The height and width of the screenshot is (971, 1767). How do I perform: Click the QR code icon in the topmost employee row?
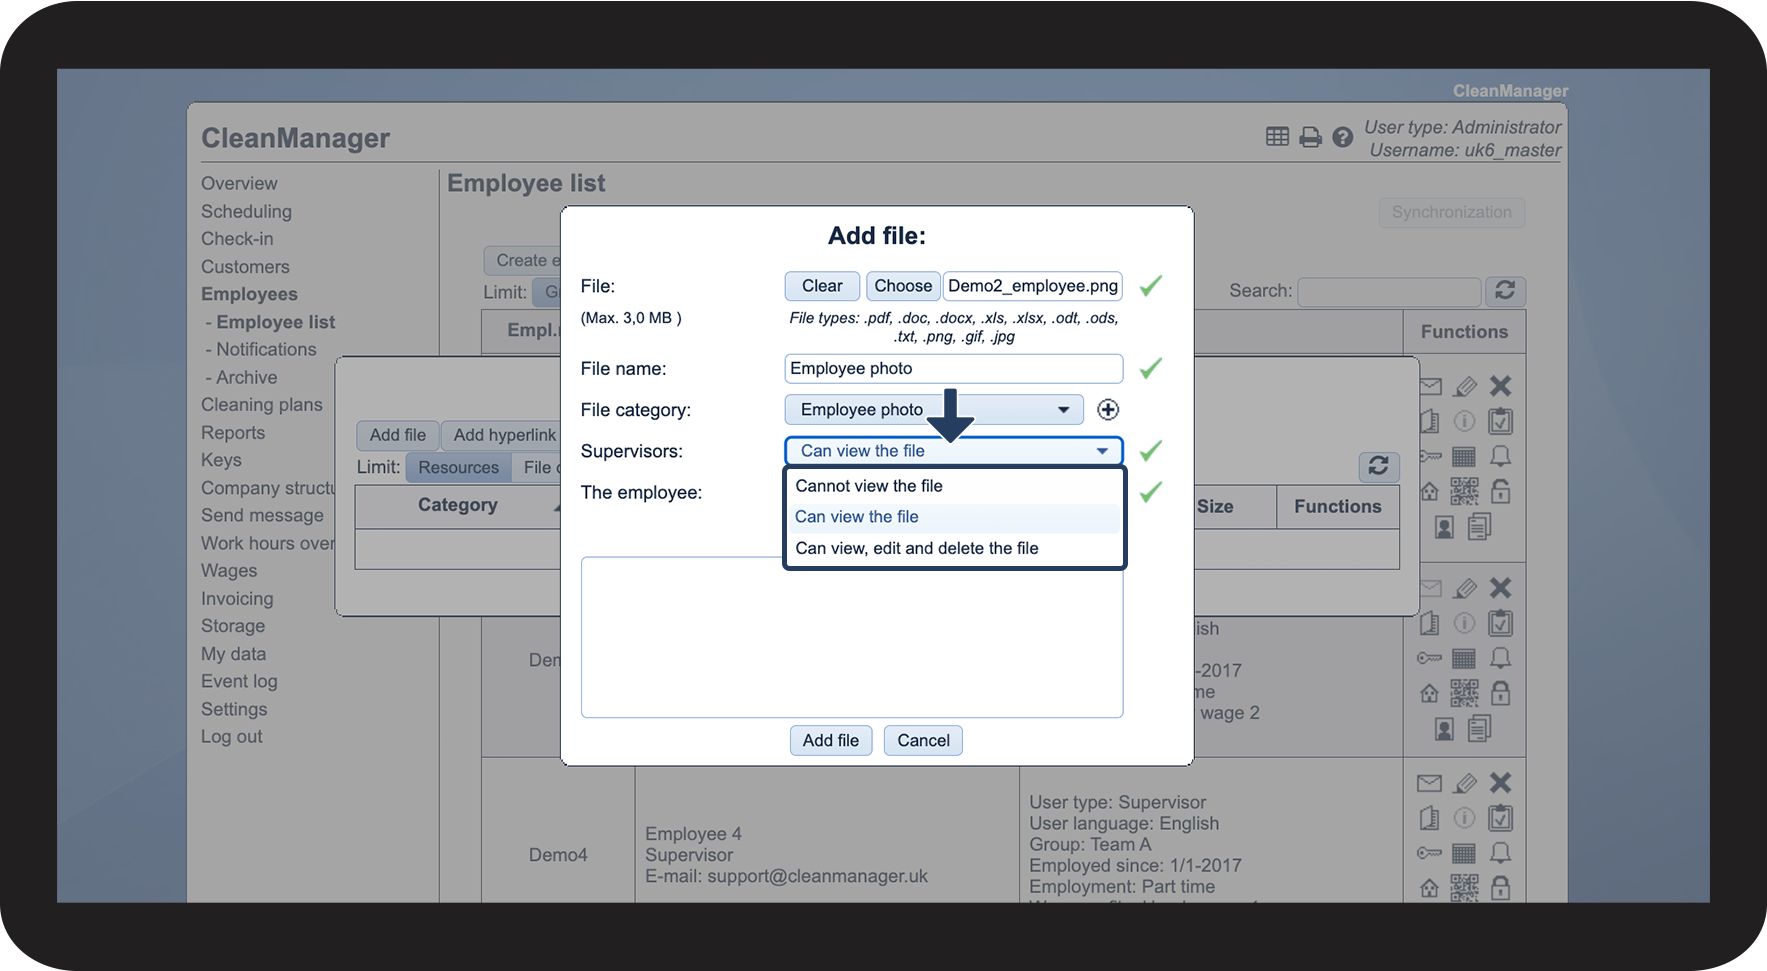pyautogui.click(x=1464, y=491)
